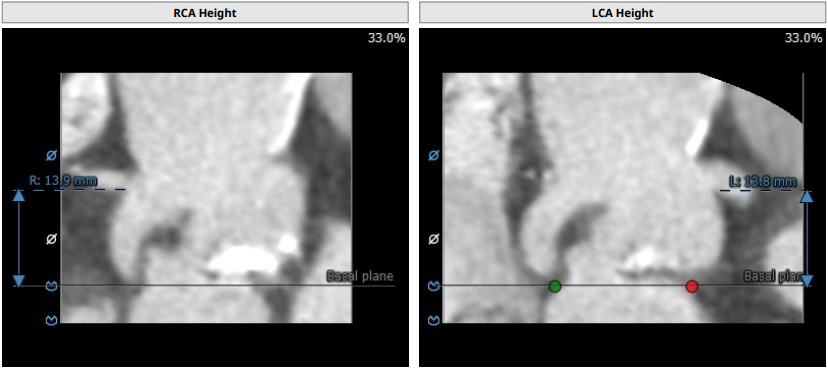Select the lowest valve icon in RCA view
This screenshot has width=828, height=370.
click(52, 319)
